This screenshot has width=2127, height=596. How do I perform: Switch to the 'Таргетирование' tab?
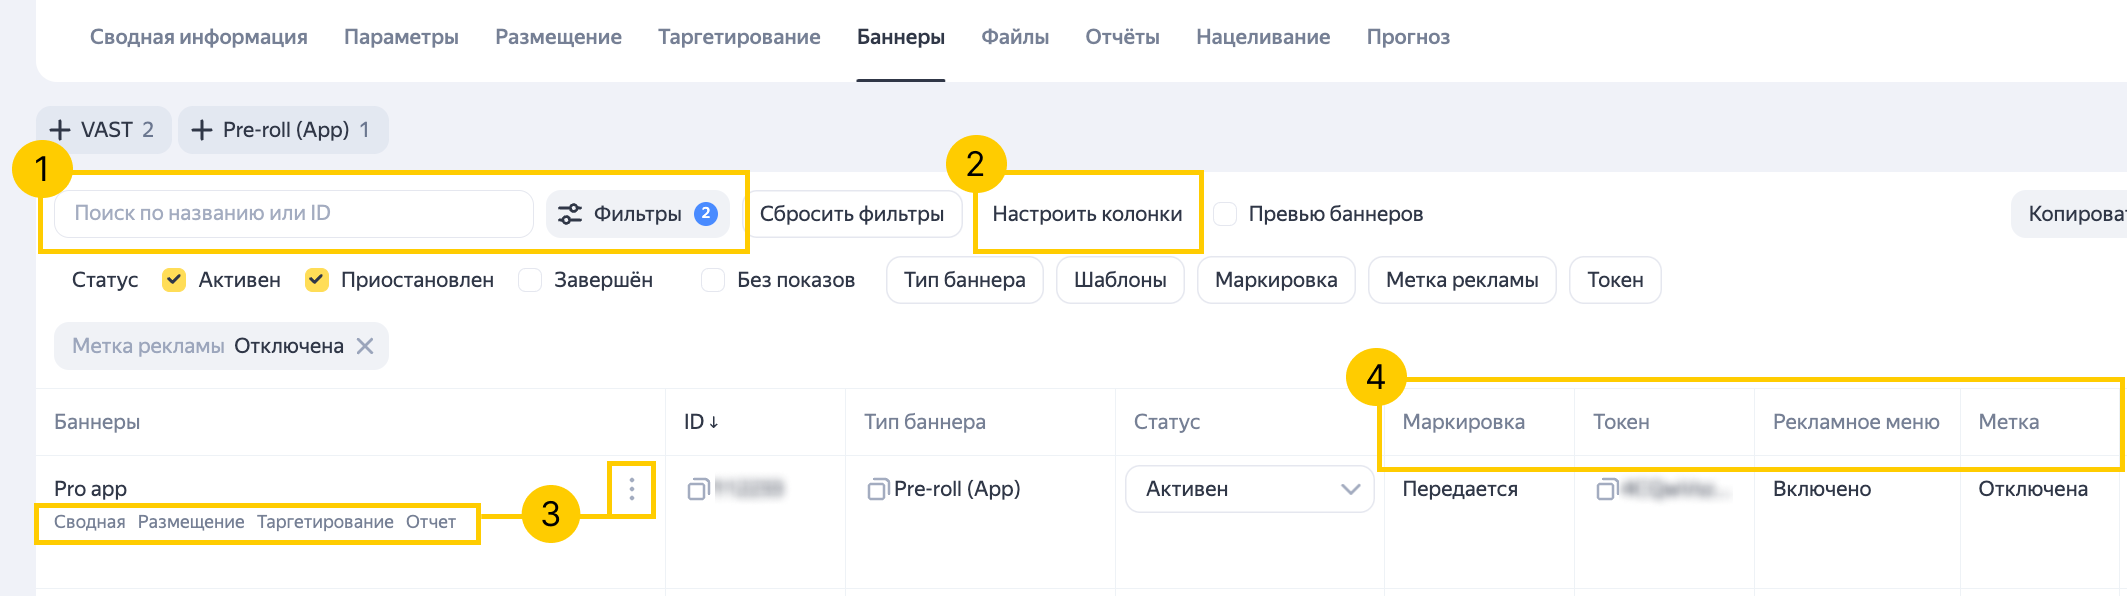coord(739,37)
